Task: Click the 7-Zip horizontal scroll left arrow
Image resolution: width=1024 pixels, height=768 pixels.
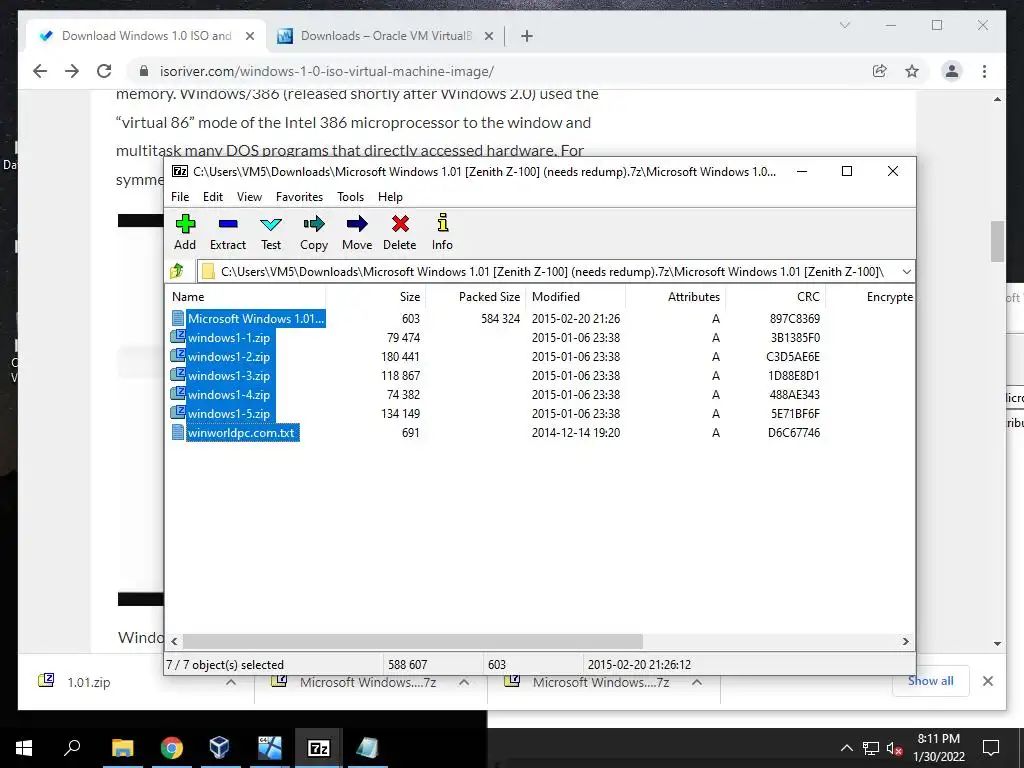Action: point(174,641)
